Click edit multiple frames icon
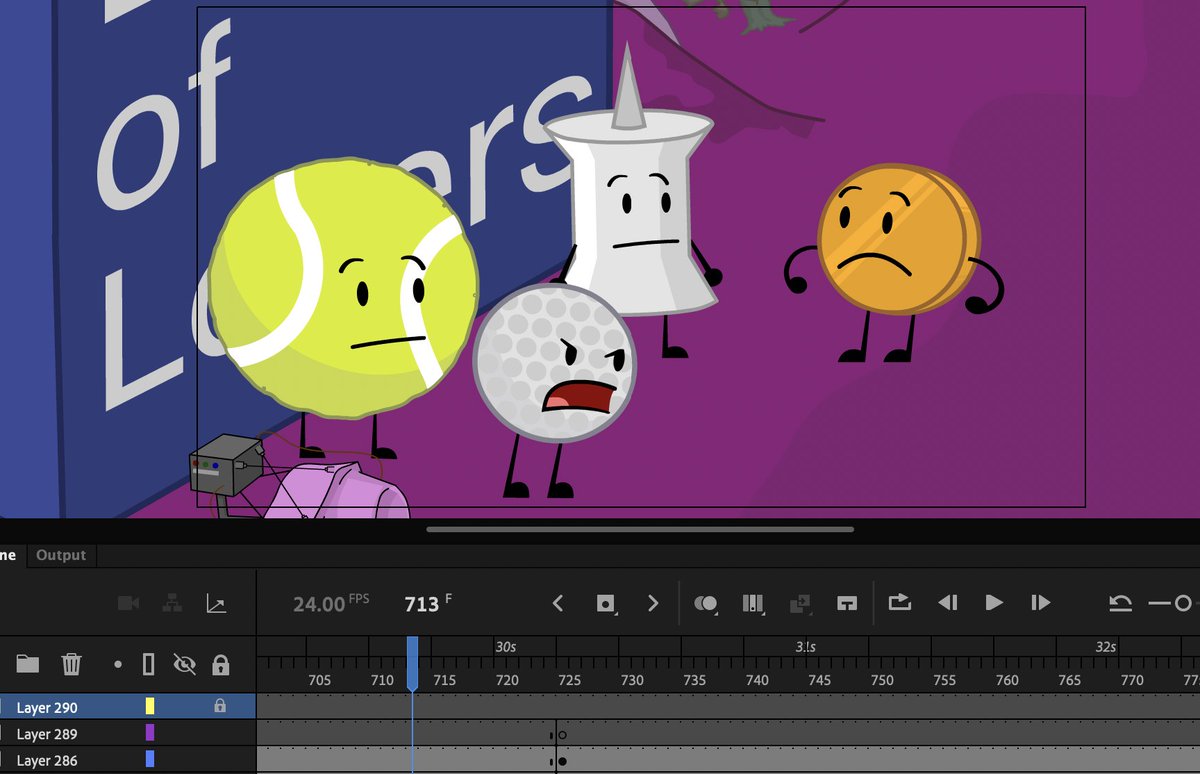1200x774 pixels. point(753,603)
